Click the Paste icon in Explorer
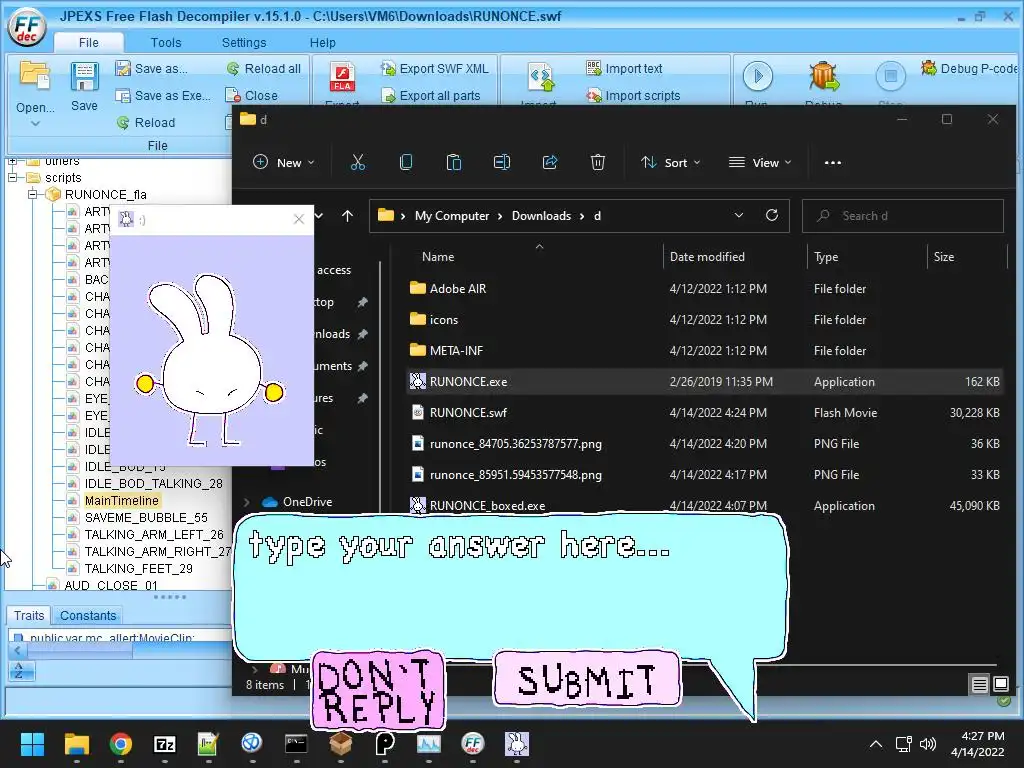This screenshot has height=768, width=1024. (x=453, y=163)
